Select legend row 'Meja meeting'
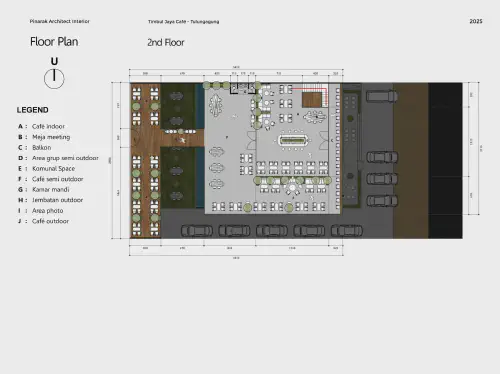Image resolution: width=500 pixels, height=374 pixels. pyautogui.click(x=44, y=137)
